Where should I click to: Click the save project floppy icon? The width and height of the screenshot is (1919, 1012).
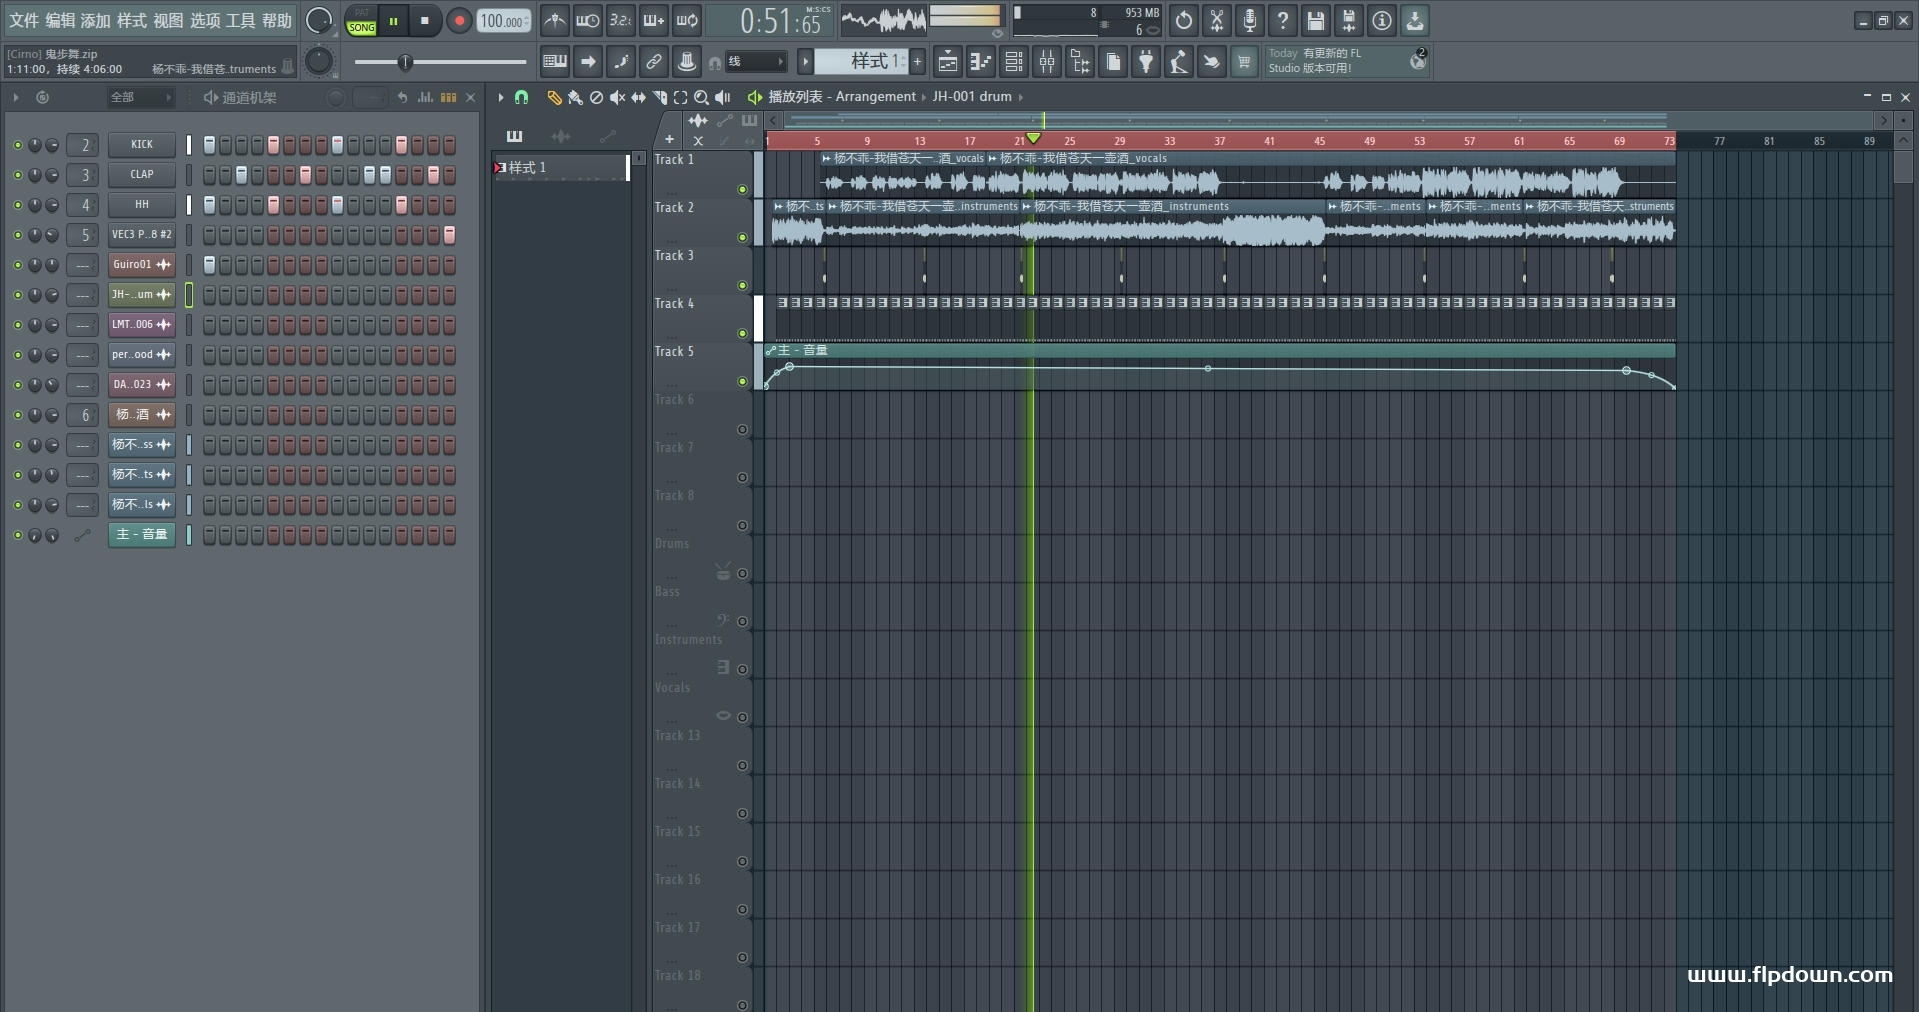[x=1316, y=21]
